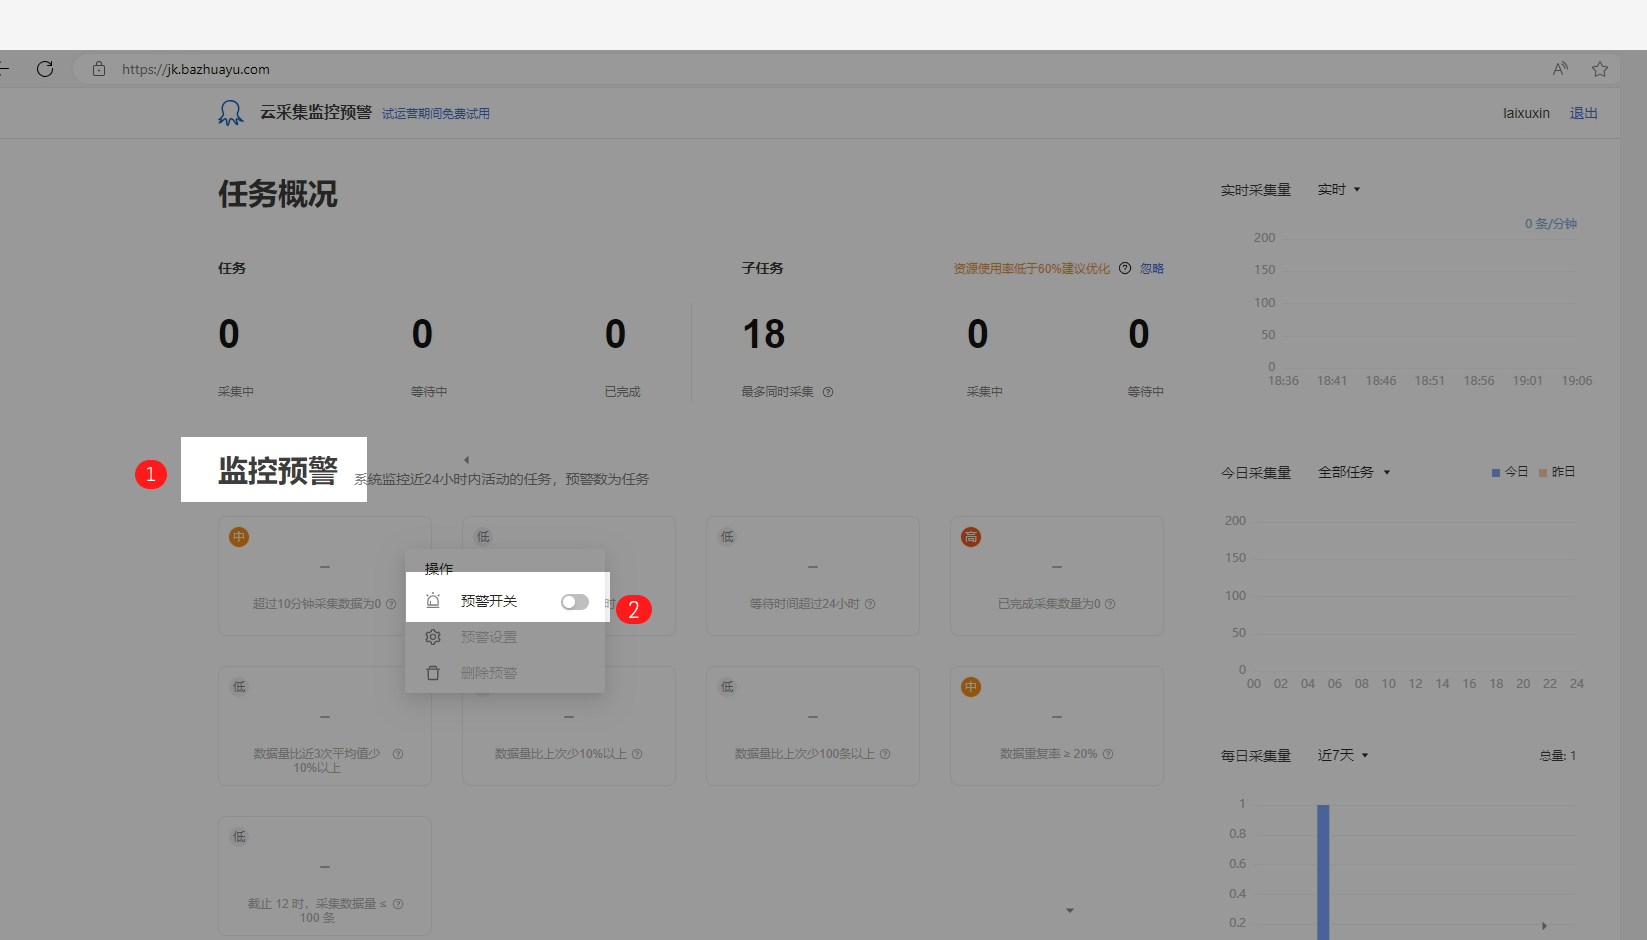Click the help icon after 截止12时采集数据量
The width and height of the screenshot is (1647, 940).
[x=398, y=904]
